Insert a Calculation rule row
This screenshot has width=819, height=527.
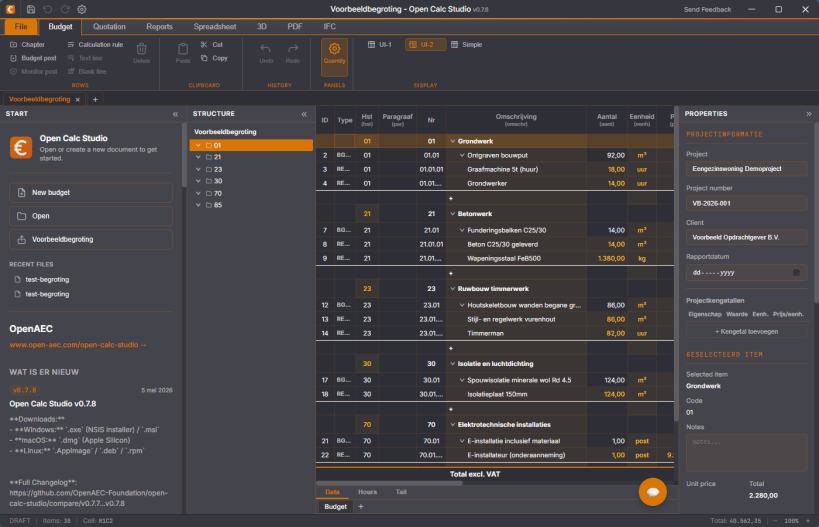95,44
